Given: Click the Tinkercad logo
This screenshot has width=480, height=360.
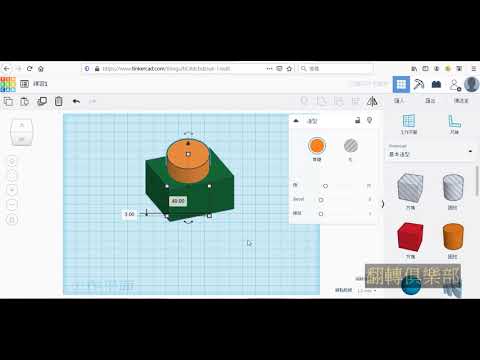Looking at the screenshot, I should click(8, 84).
